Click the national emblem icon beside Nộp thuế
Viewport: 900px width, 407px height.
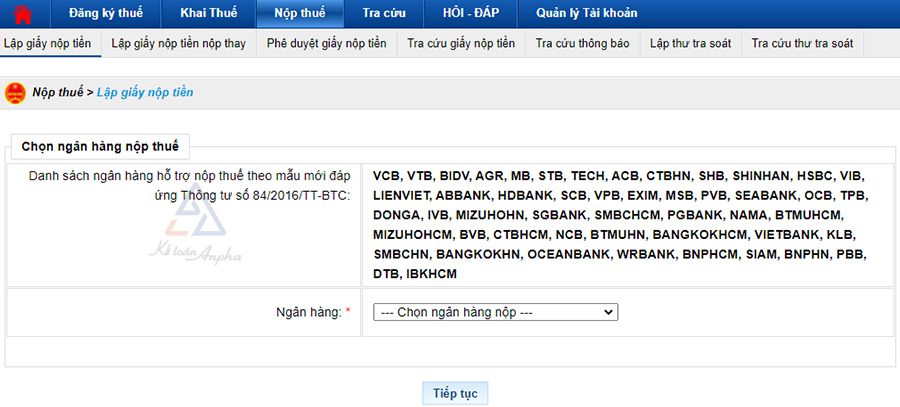pos(15,92)
